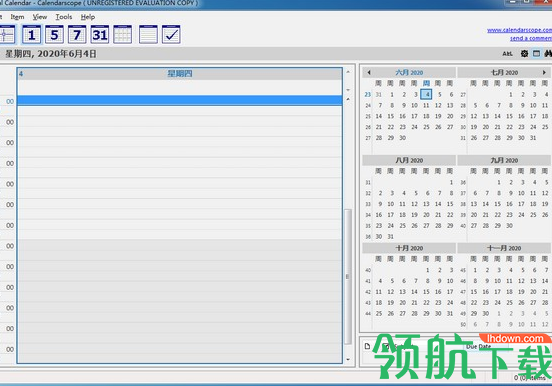Select September 22 in the mini calendar
This screenshot has height=386, width=552.
coord(498,214)
